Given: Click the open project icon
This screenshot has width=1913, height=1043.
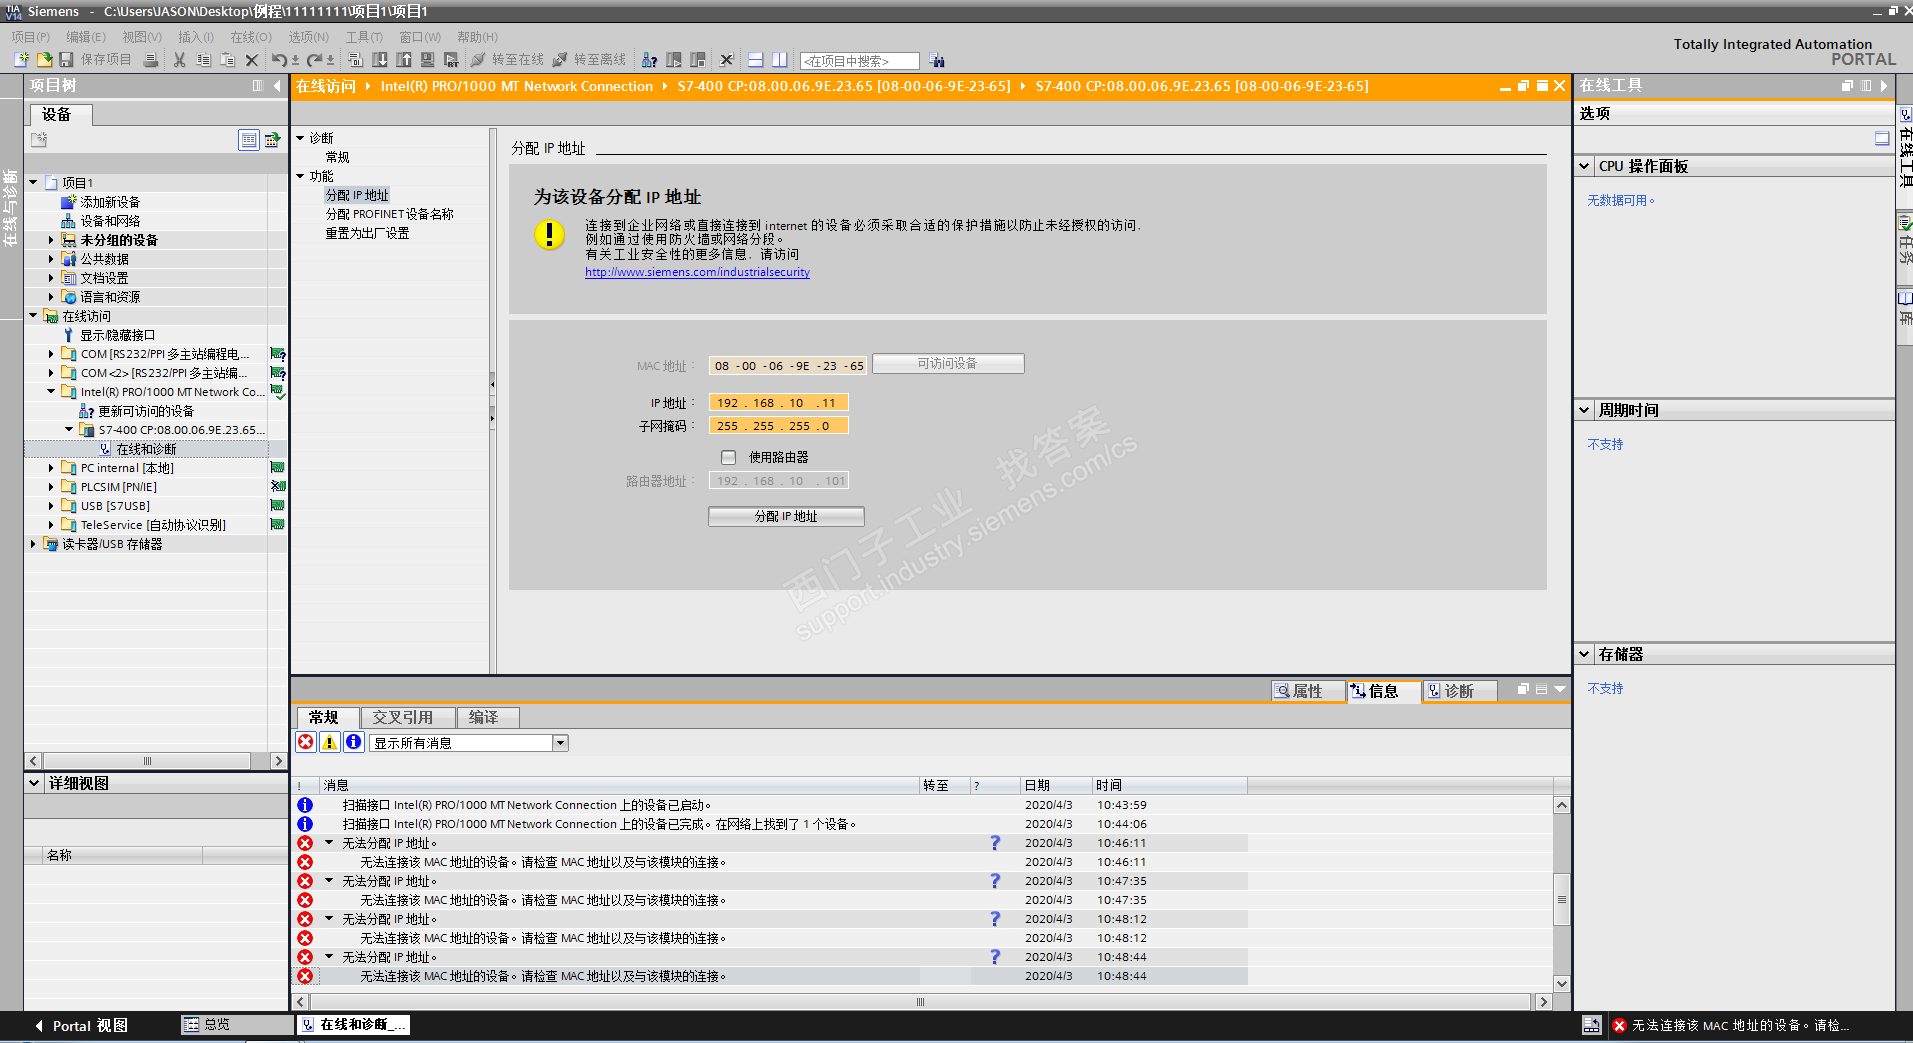Looking at the screenshot, I should 44,60.
